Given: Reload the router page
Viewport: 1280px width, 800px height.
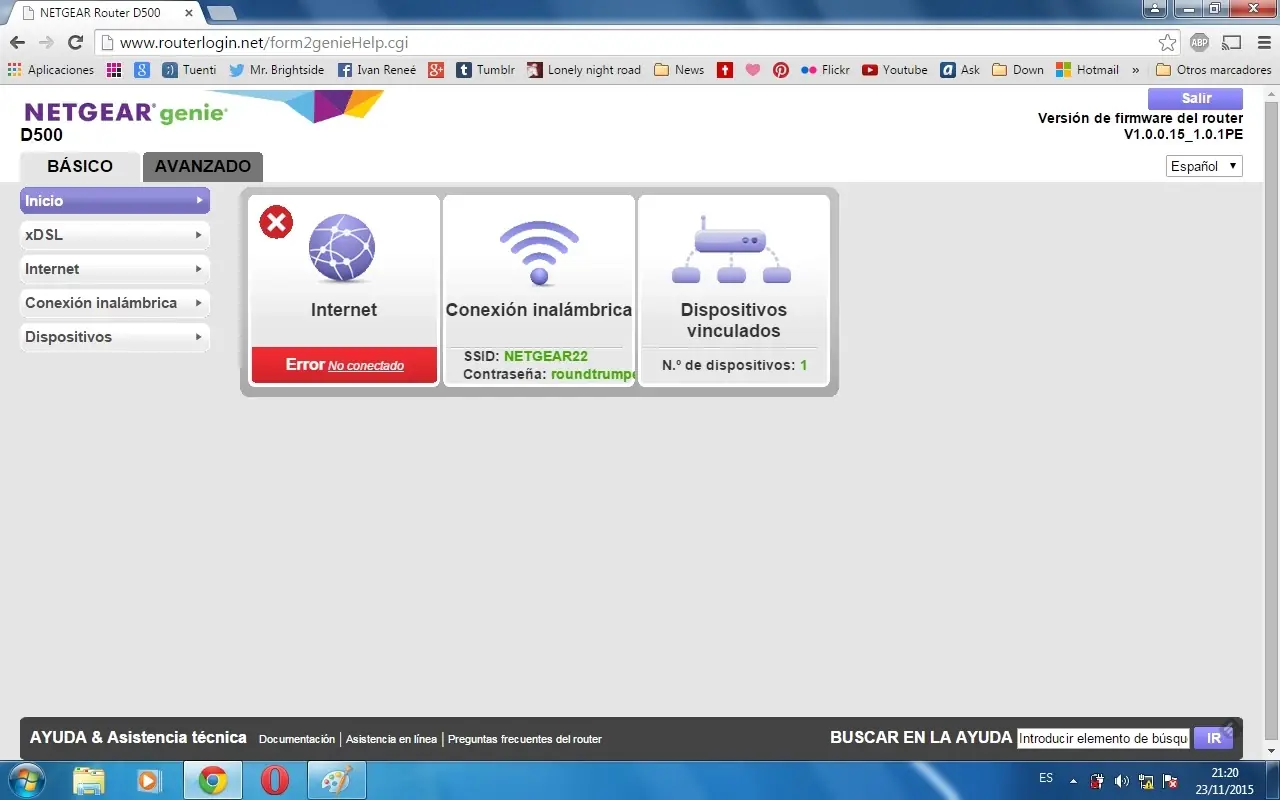Looking at the screenshot, I should (75, 43).
